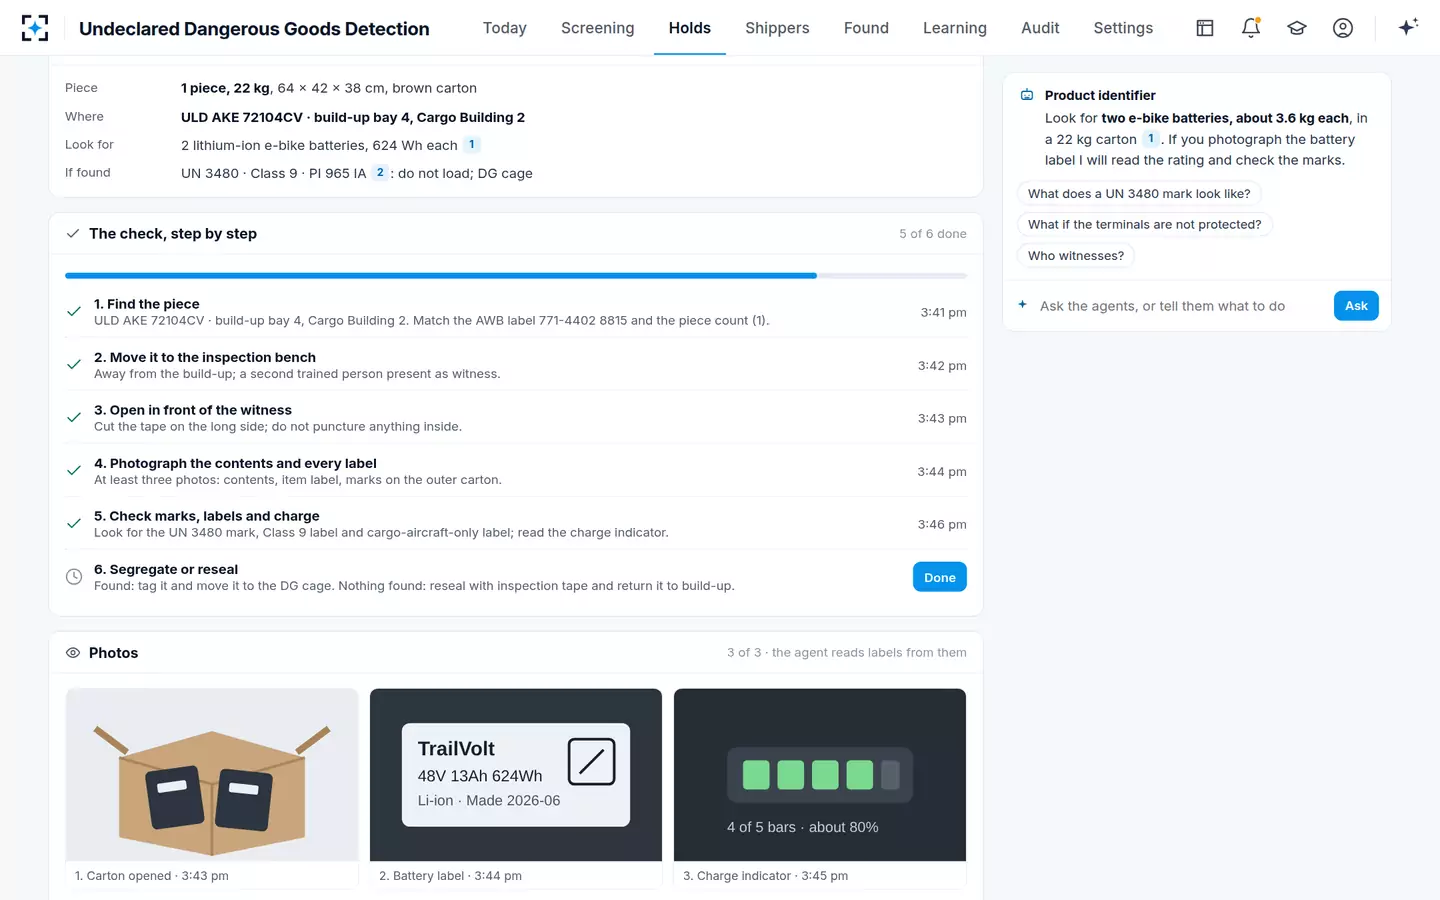Toggle check for step 5 Check marks, labels
The height and width of the screenshot is (900, 1440).
pyautogui.click(x=74, y=524)
